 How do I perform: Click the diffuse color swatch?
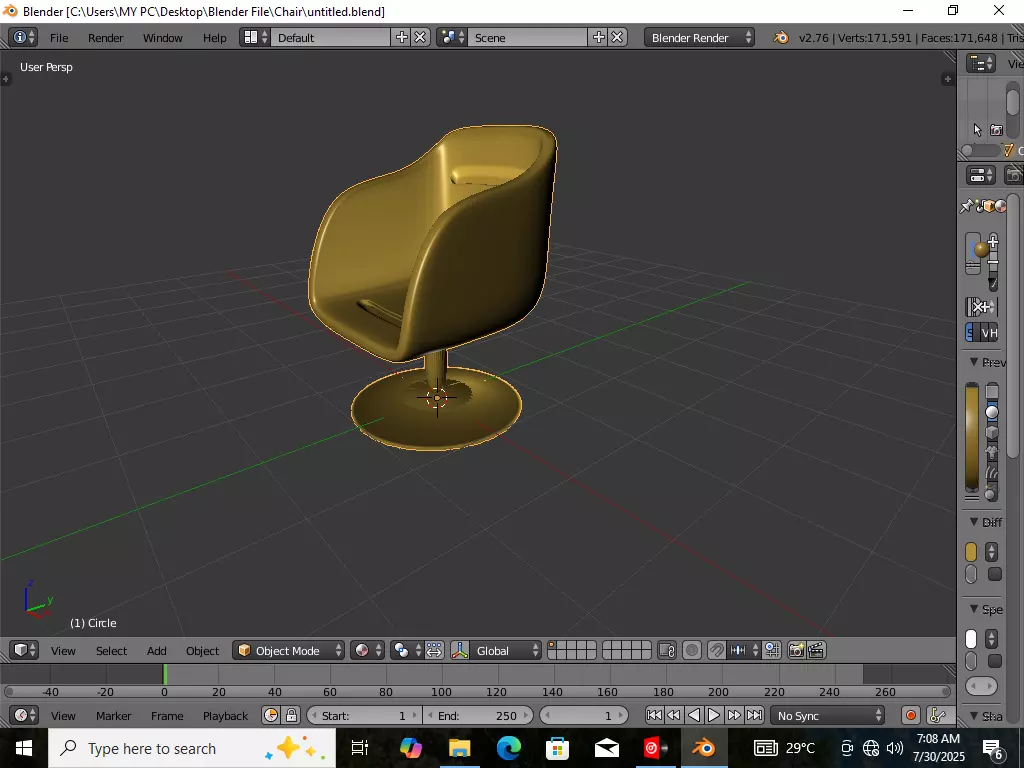(971, 552)
